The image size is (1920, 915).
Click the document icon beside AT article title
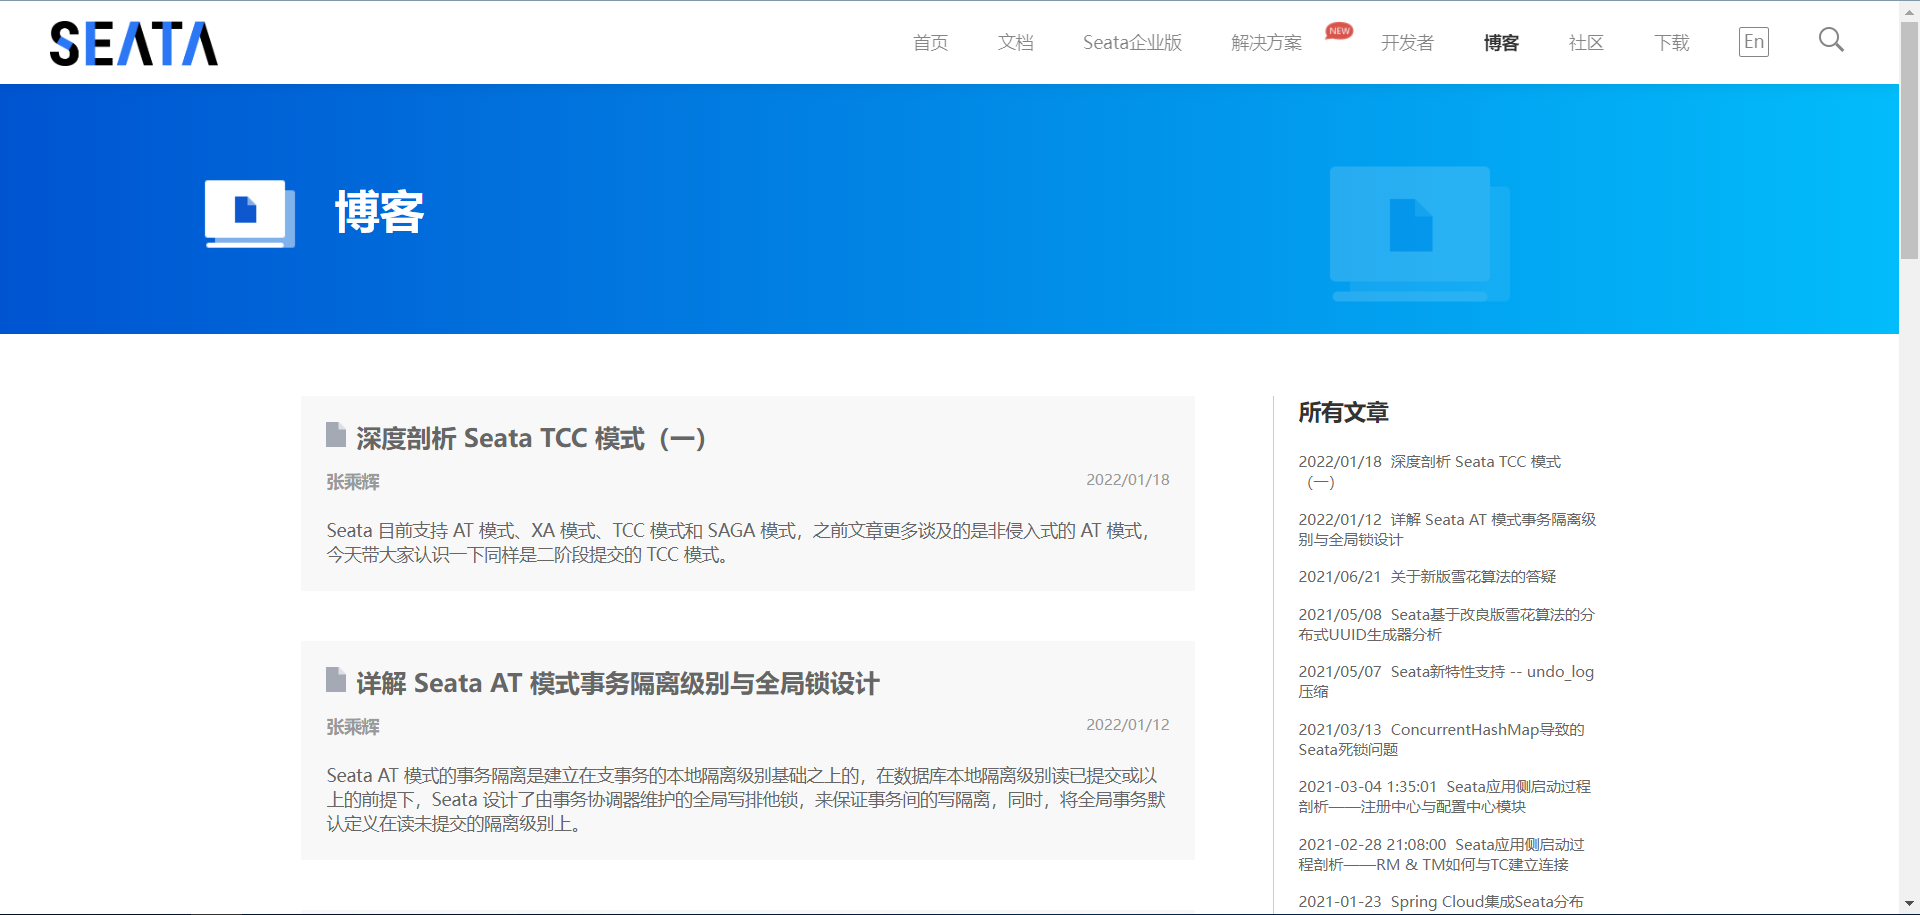tap(336, 680)
